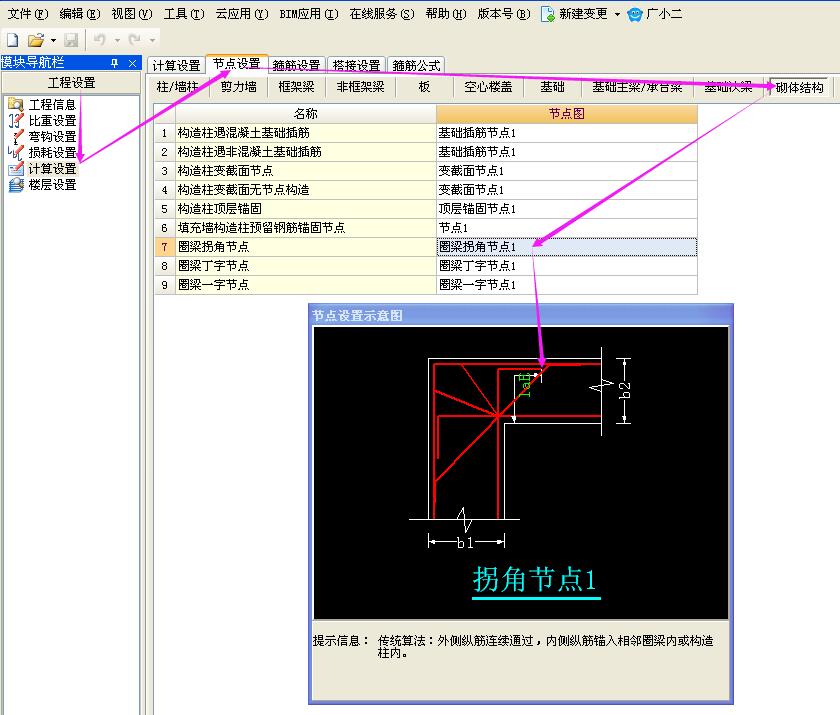Select 楼层设置 in the navigation list

pyautogui.click(x=52, y=185)
